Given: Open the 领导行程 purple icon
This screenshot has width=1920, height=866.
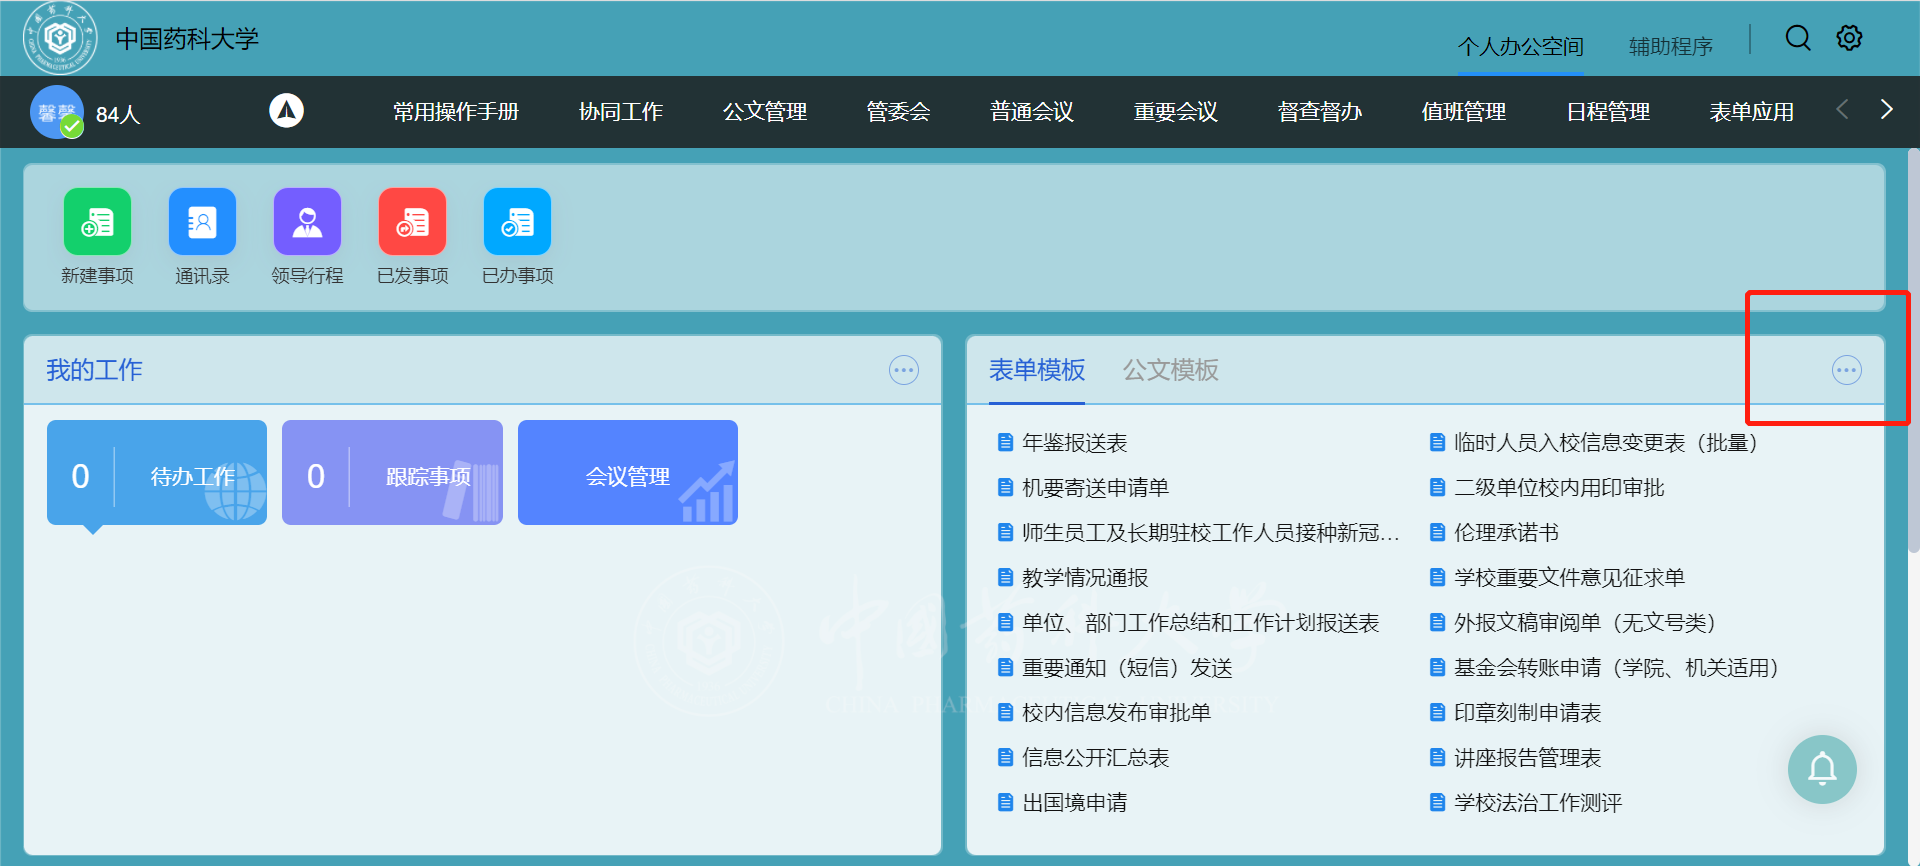Looking at the screenshot, I should 307,222.
